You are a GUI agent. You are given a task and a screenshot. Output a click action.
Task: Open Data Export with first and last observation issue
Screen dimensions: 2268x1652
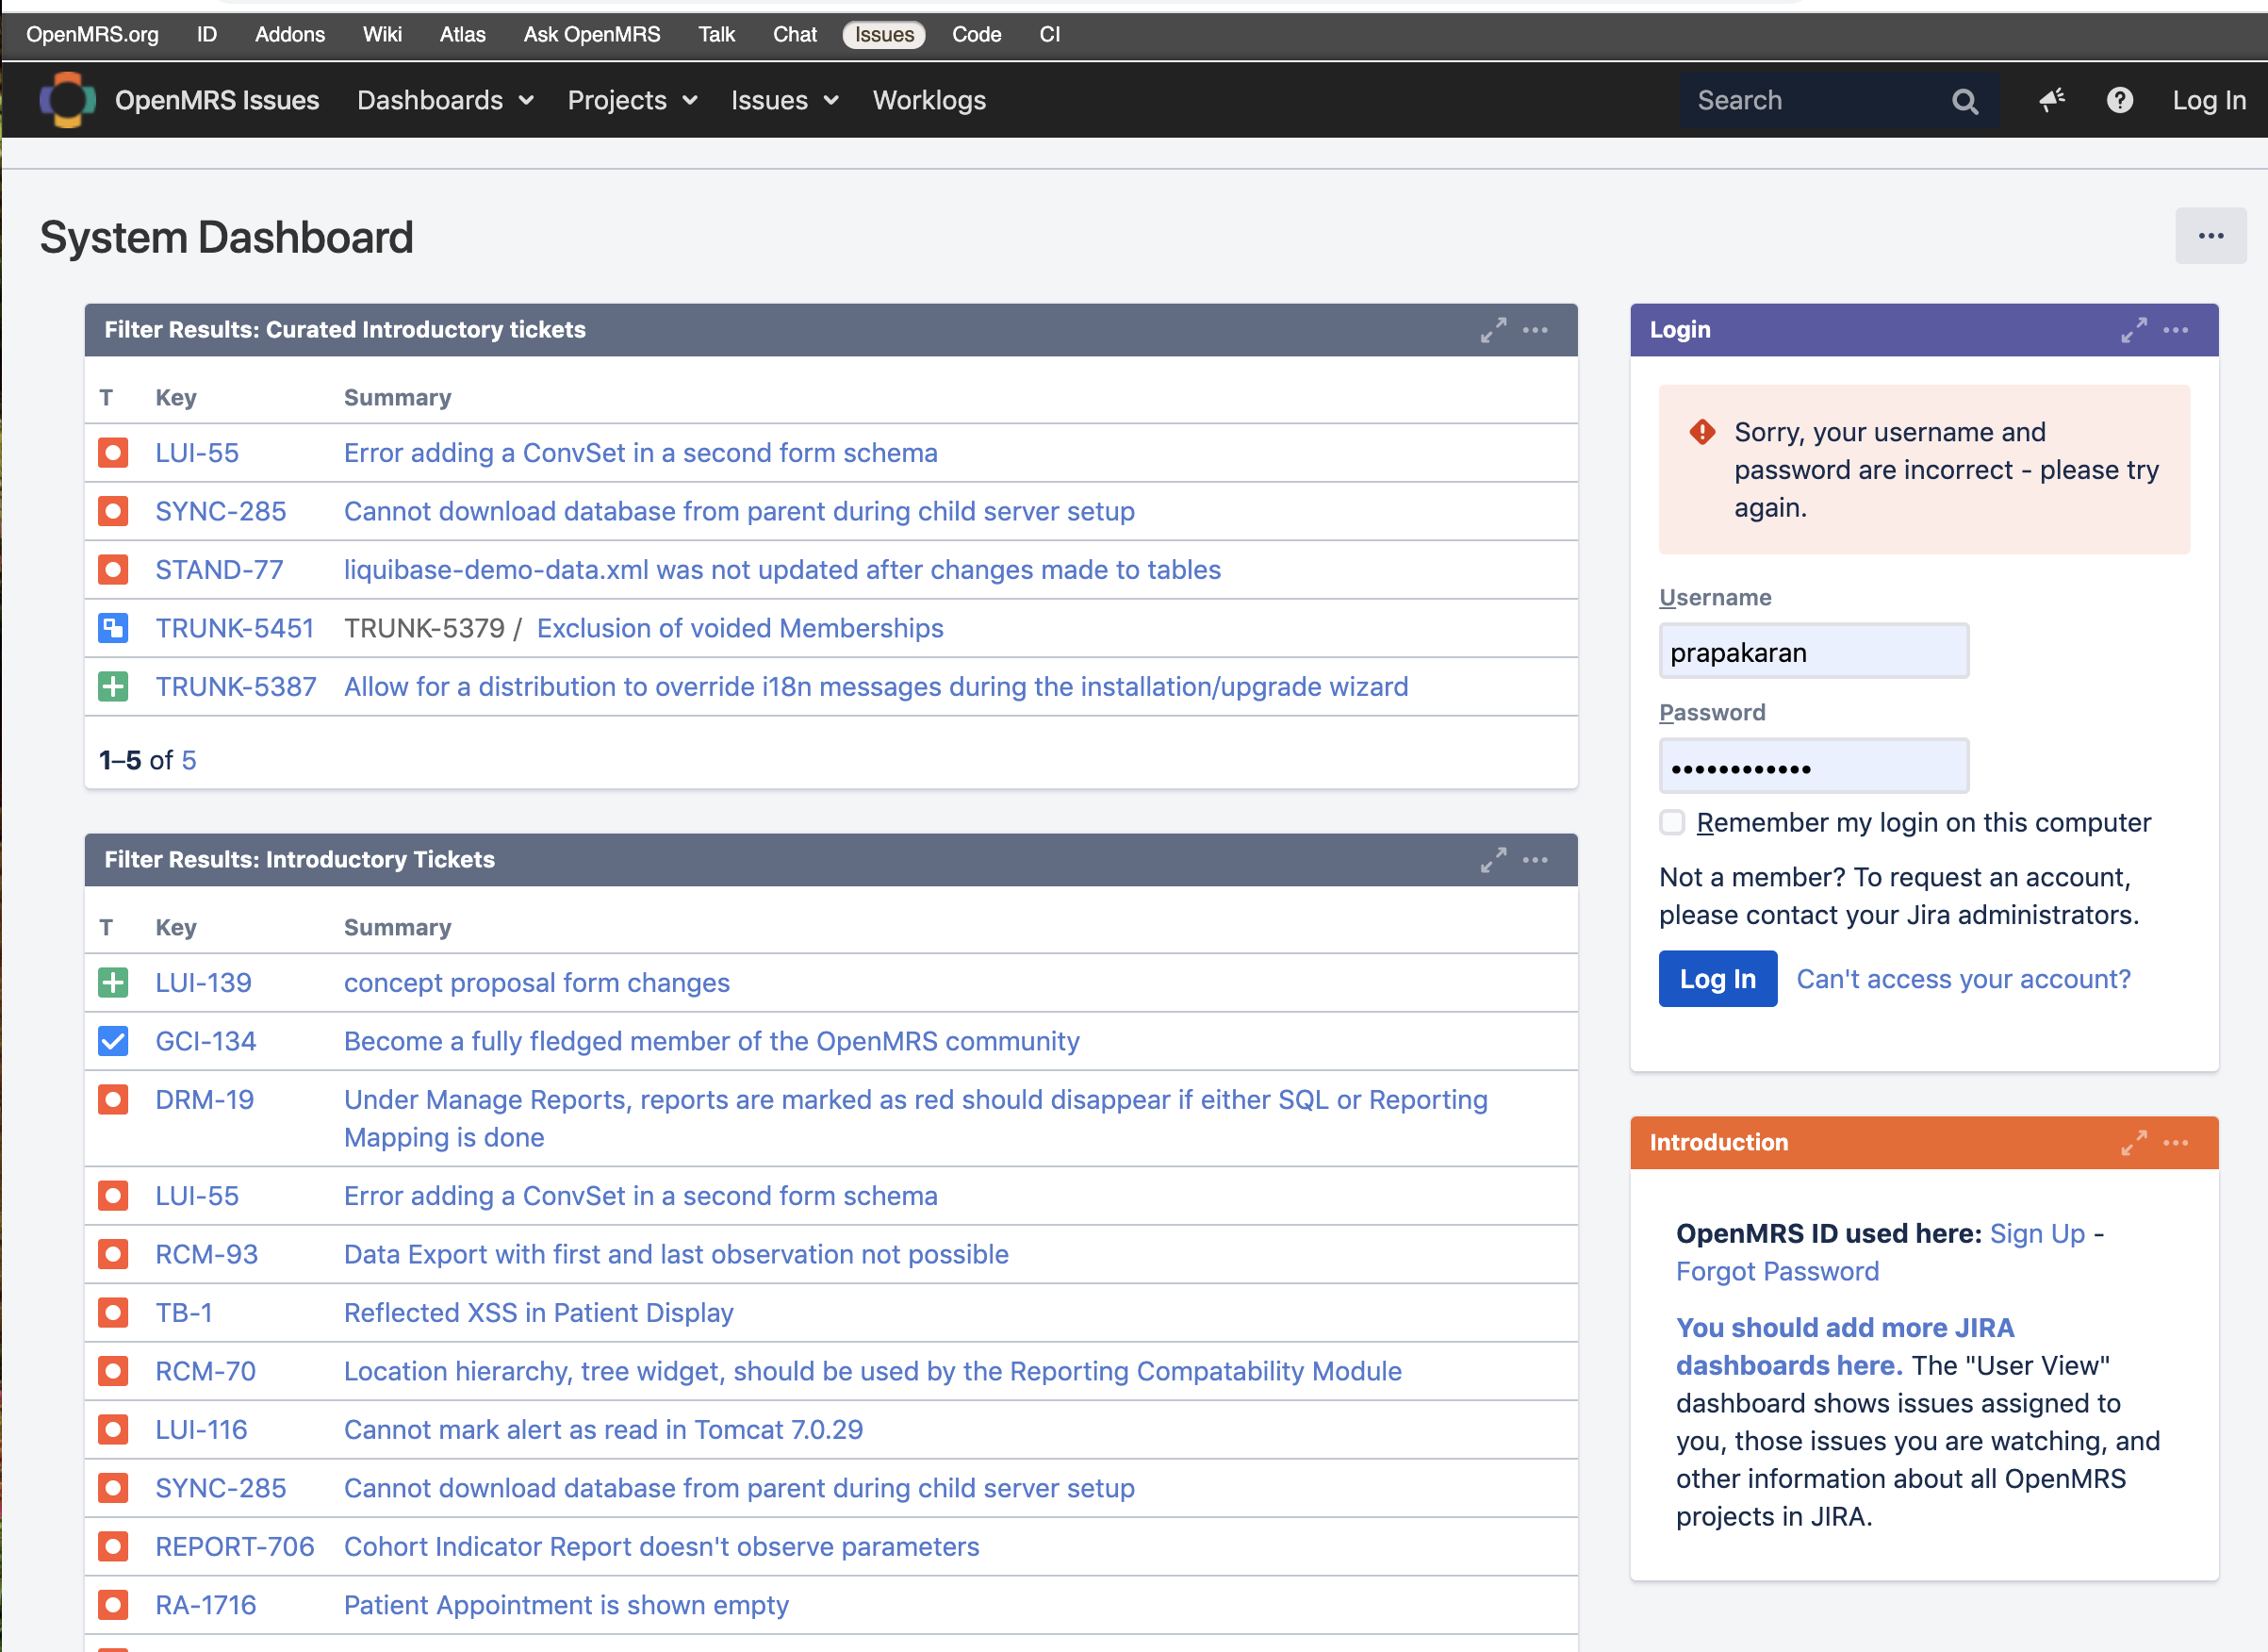(x=676, y=1254)
